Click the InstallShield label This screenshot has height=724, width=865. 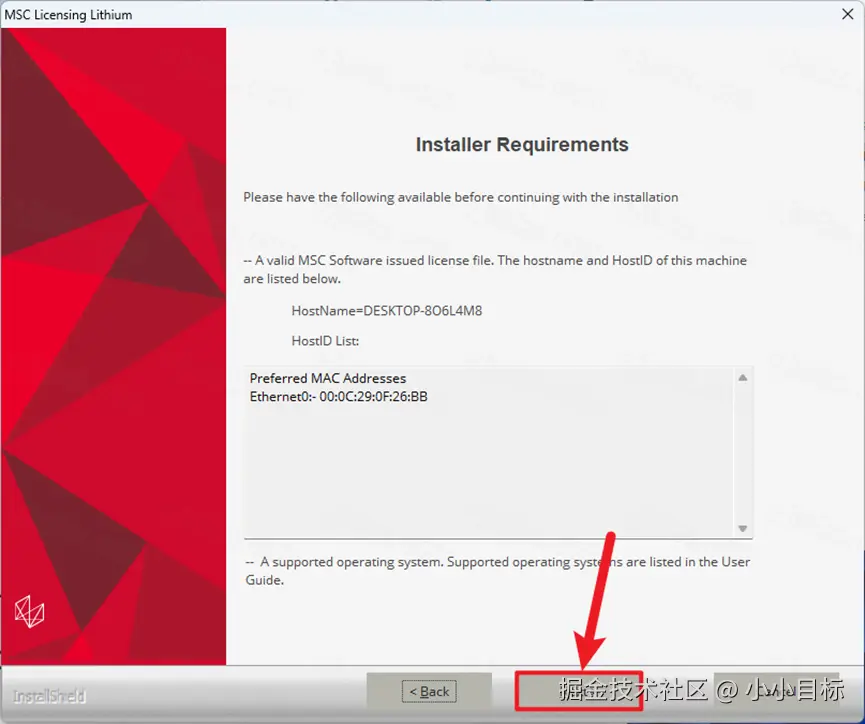pyautogui.click(x=49, y=696)
